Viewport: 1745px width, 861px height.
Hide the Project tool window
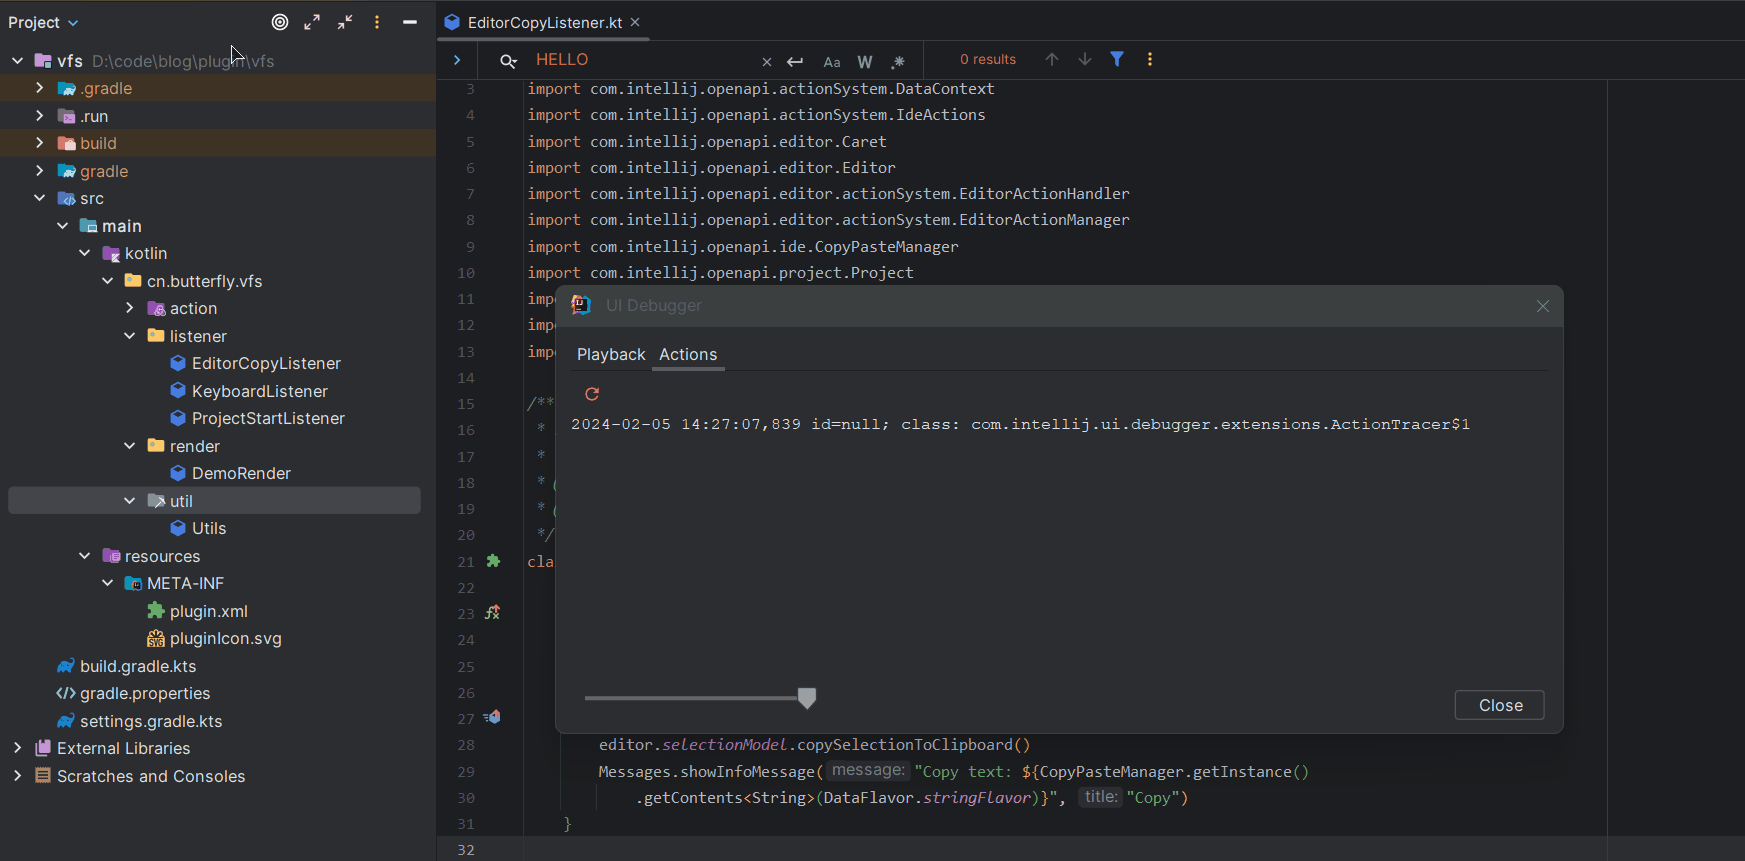410,22
